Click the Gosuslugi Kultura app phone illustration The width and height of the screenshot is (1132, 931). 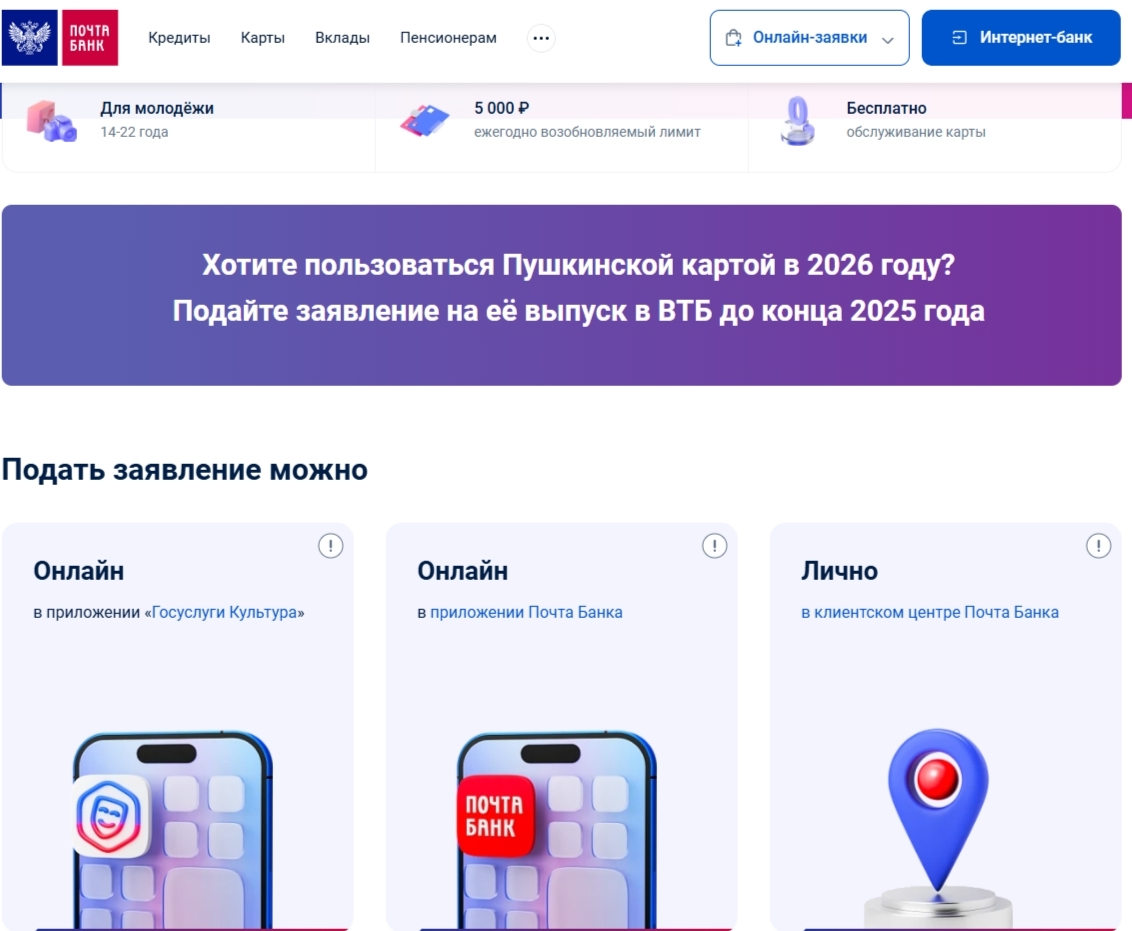point(173,830)
